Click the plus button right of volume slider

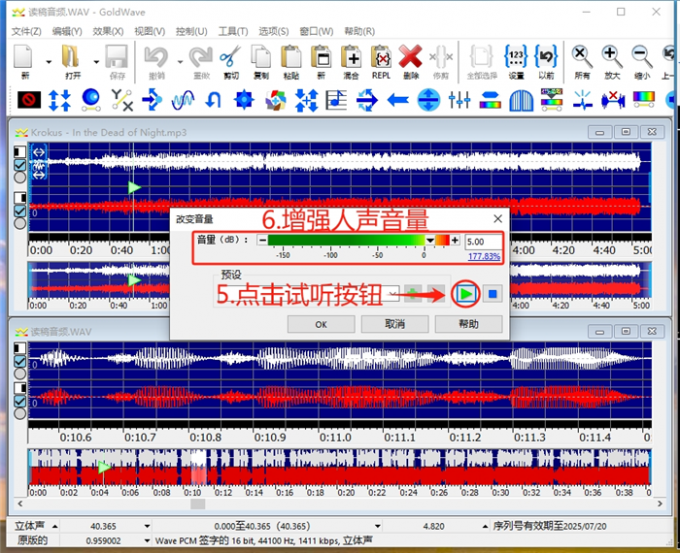click(x=455, y=240)
